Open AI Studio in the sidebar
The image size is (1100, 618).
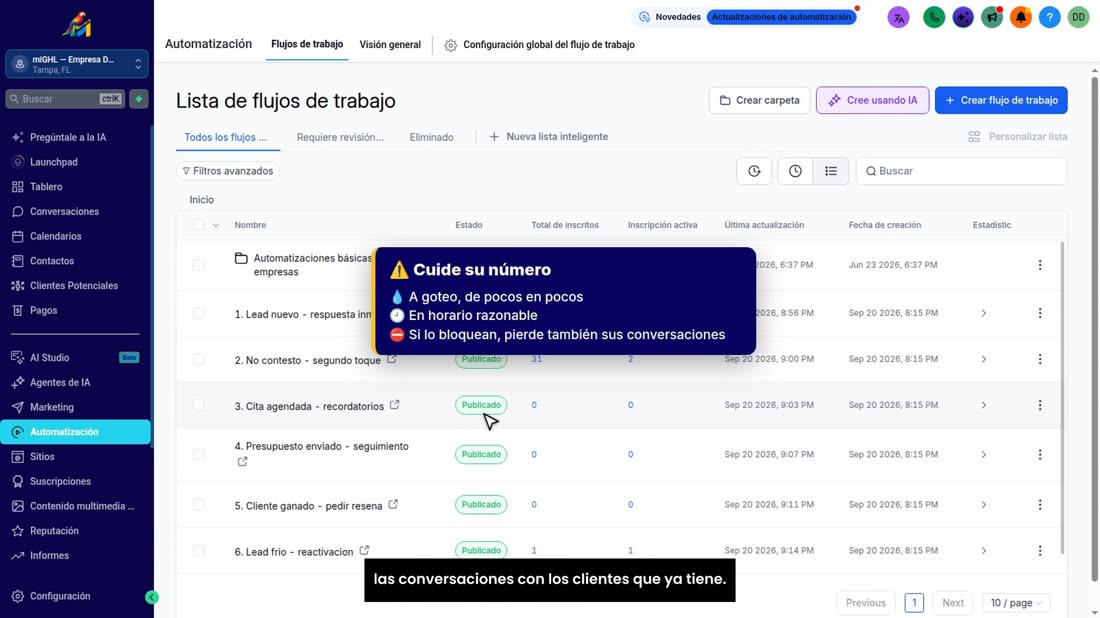[75, 358]
